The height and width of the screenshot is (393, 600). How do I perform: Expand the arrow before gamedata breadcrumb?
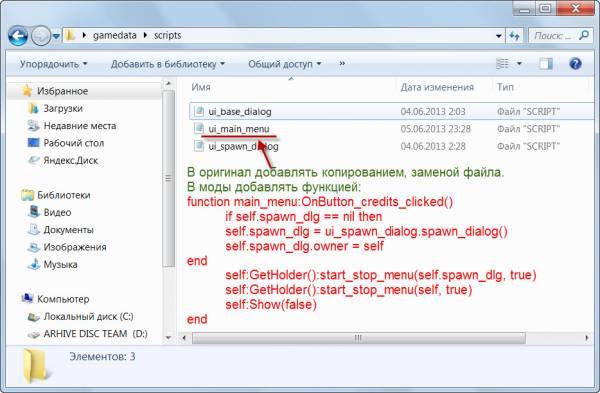coord(84,36)
